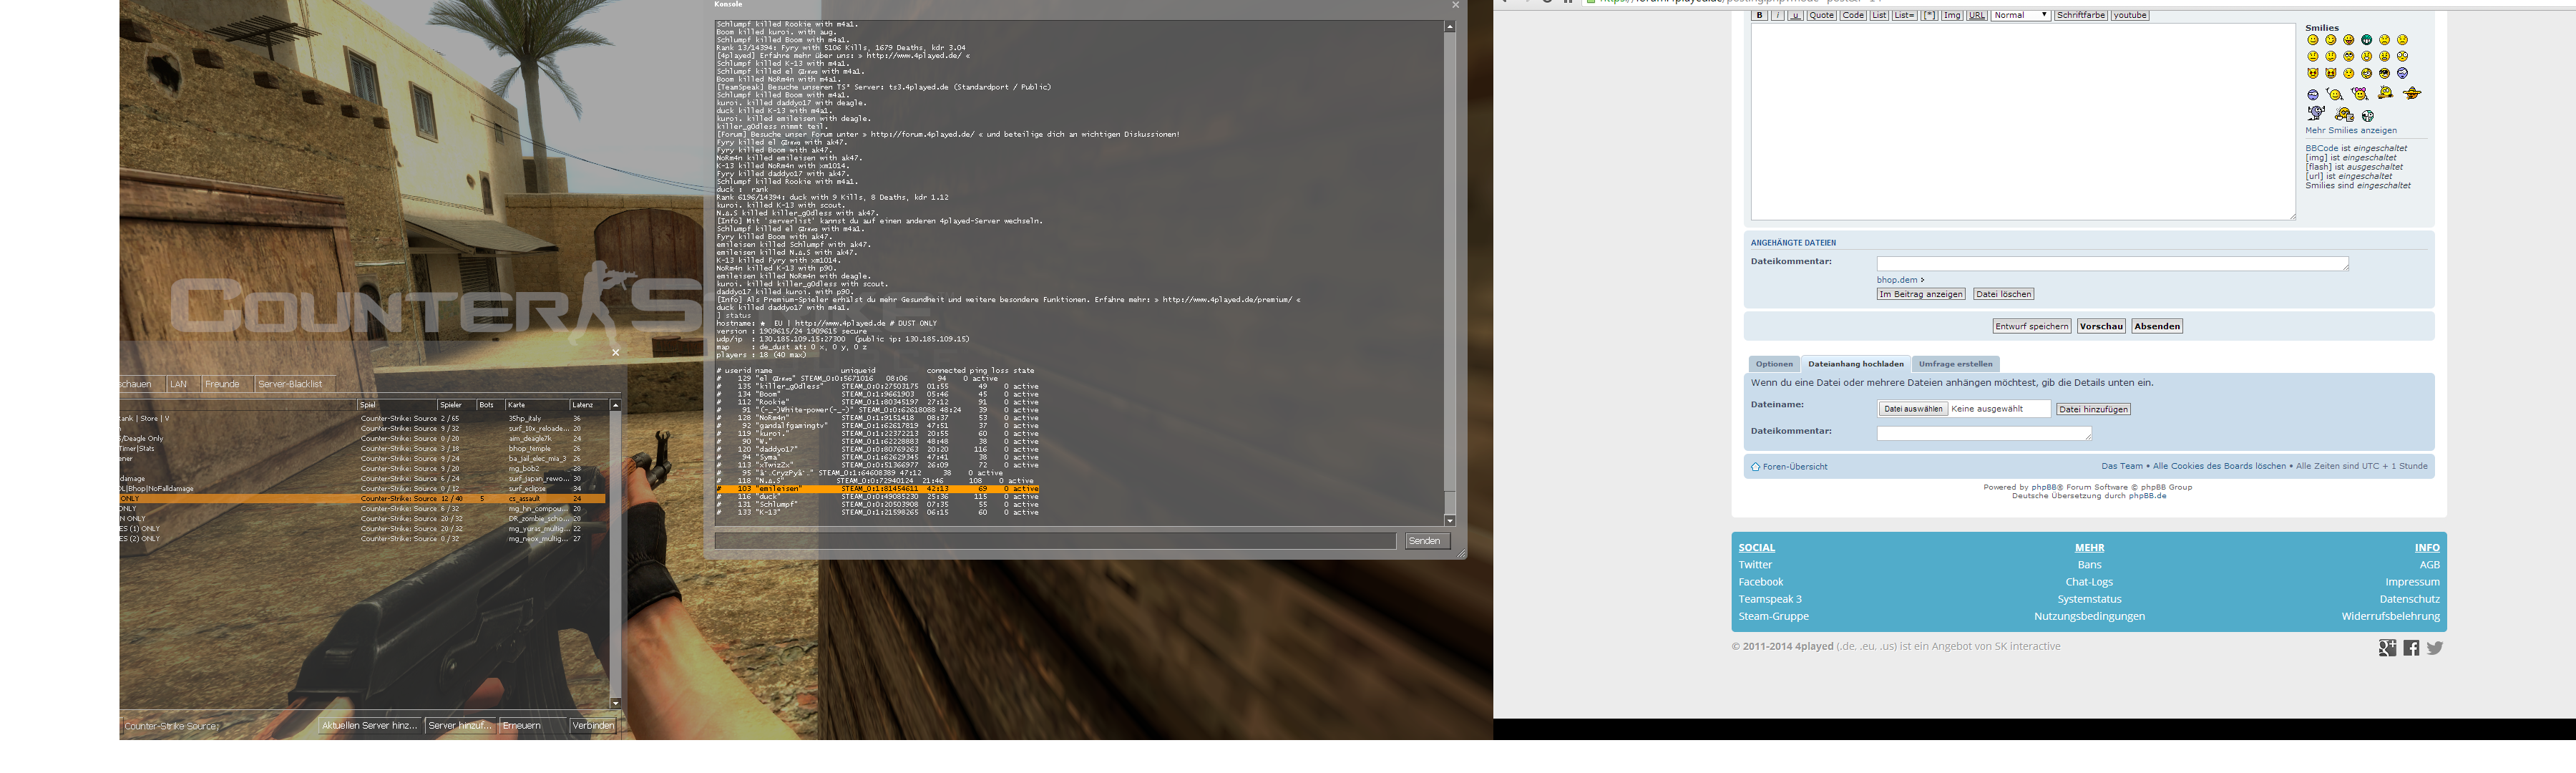Choose a file with Datei auswählen
The height and width of the screenshot is (773, 2576).
pos(1913,409)
